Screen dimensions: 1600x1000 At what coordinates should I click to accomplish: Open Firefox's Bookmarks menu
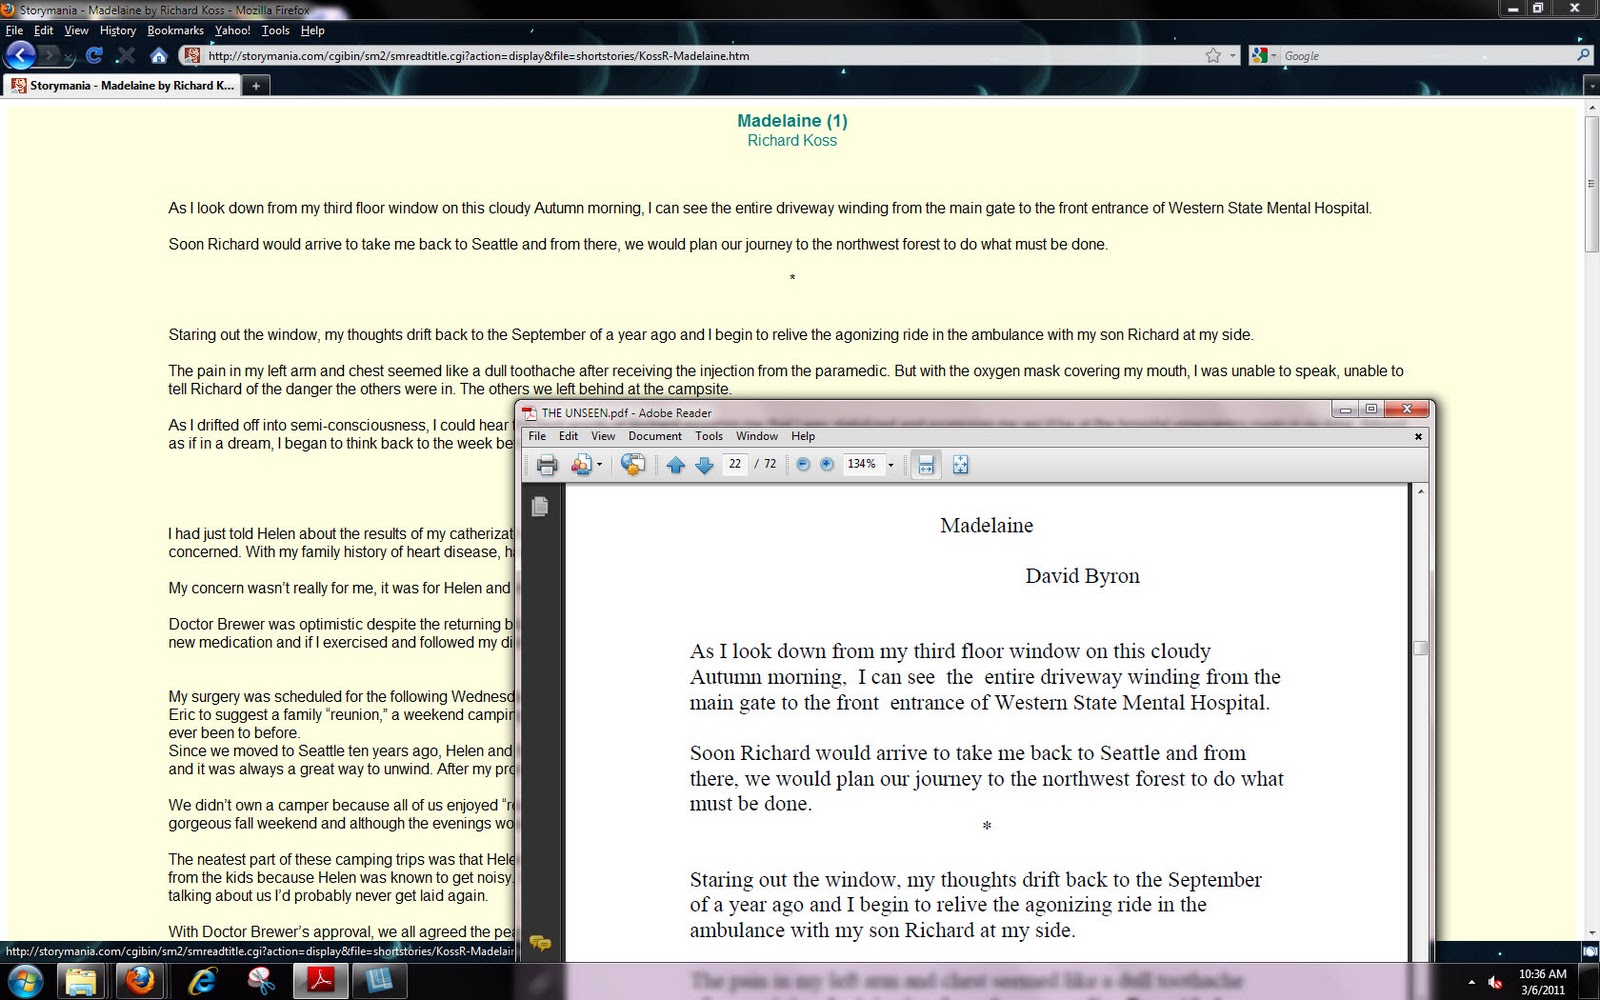[175, 30]
